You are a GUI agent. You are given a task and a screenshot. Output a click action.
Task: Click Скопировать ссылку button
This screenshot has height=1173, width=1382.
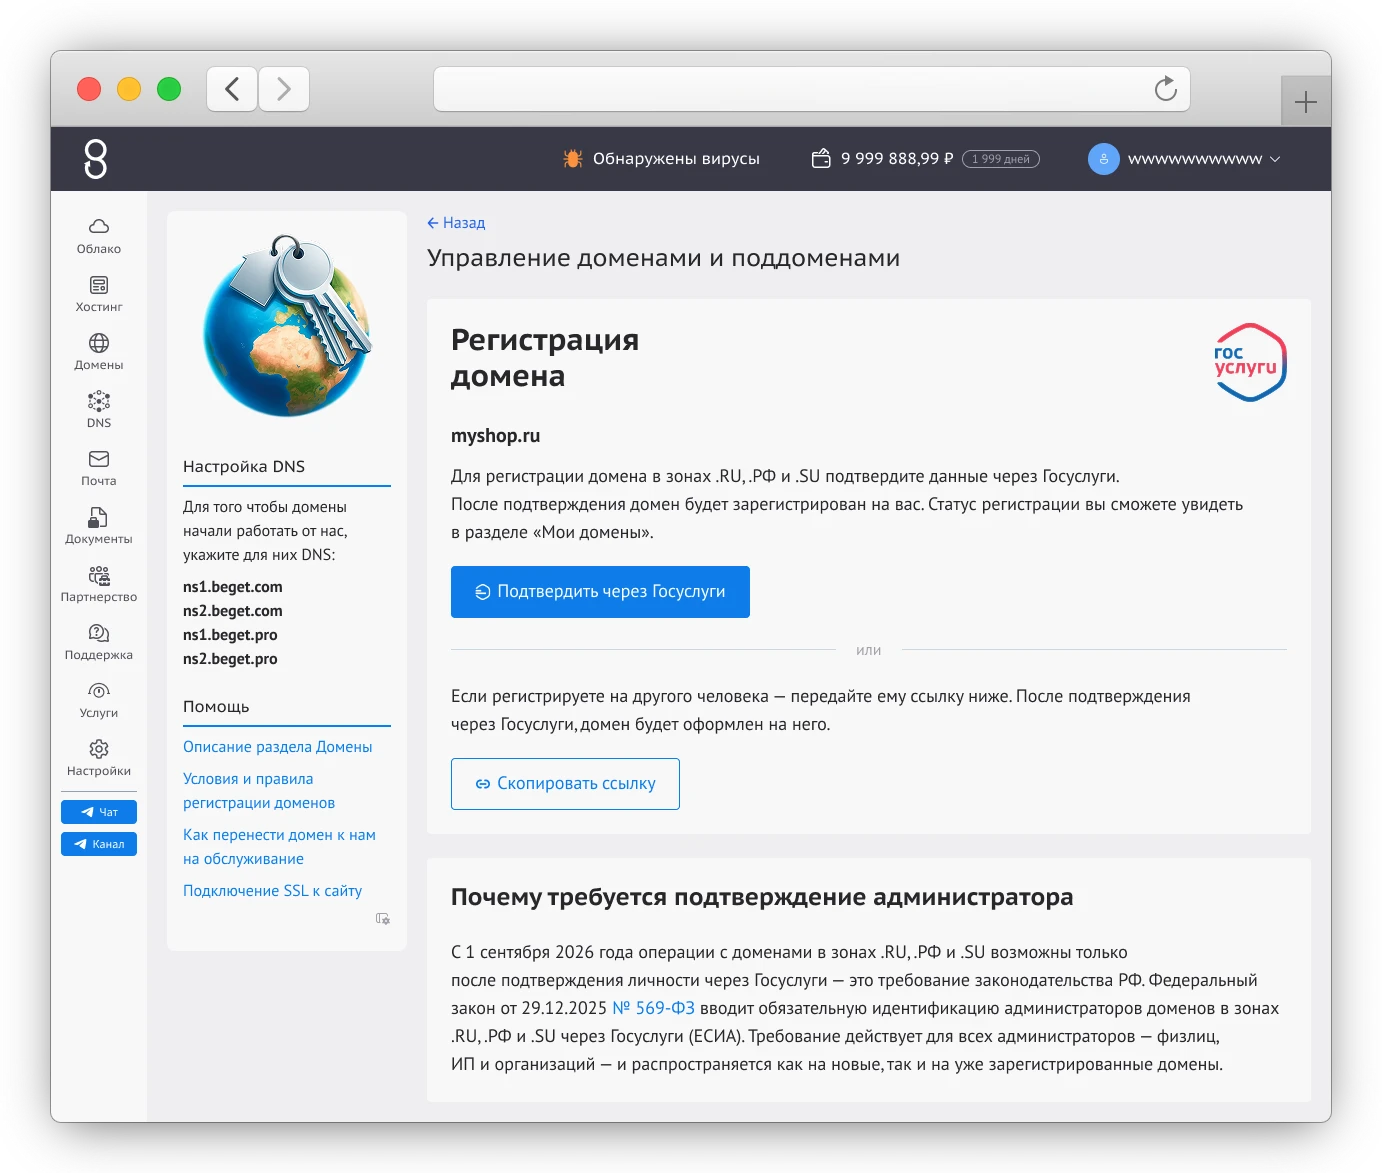coord(565,784)
